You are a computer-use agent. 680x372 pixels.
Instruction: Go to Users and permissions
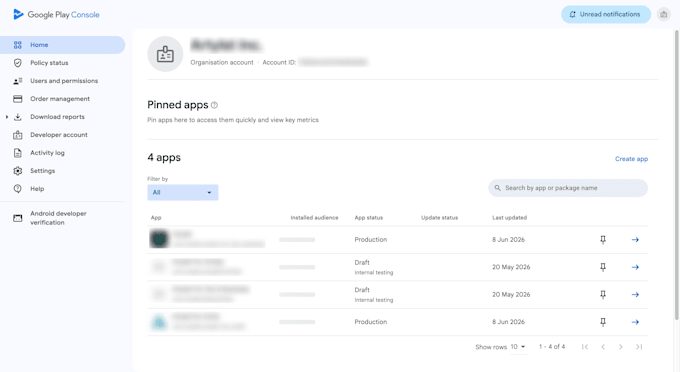(64, 81)
